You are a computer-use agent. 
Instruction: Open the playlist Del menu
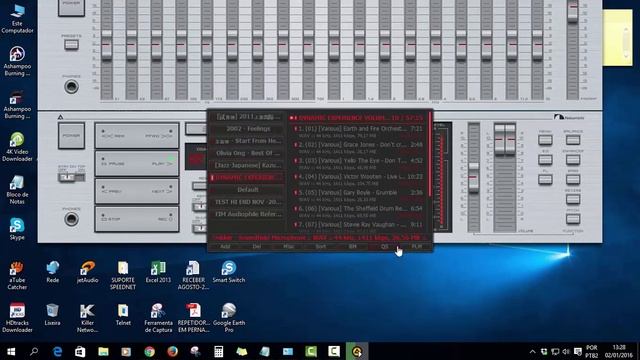coord(257,247)
